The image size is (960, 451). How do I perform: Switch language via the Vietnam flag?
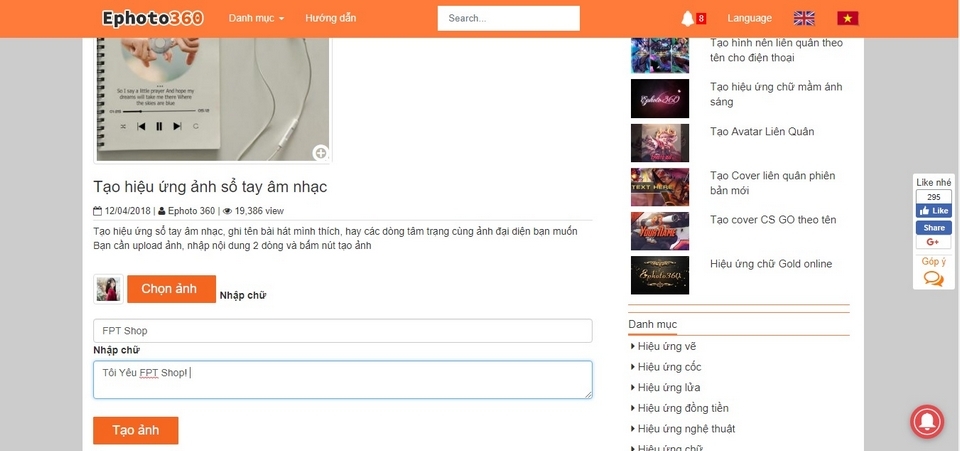point(847,18)
